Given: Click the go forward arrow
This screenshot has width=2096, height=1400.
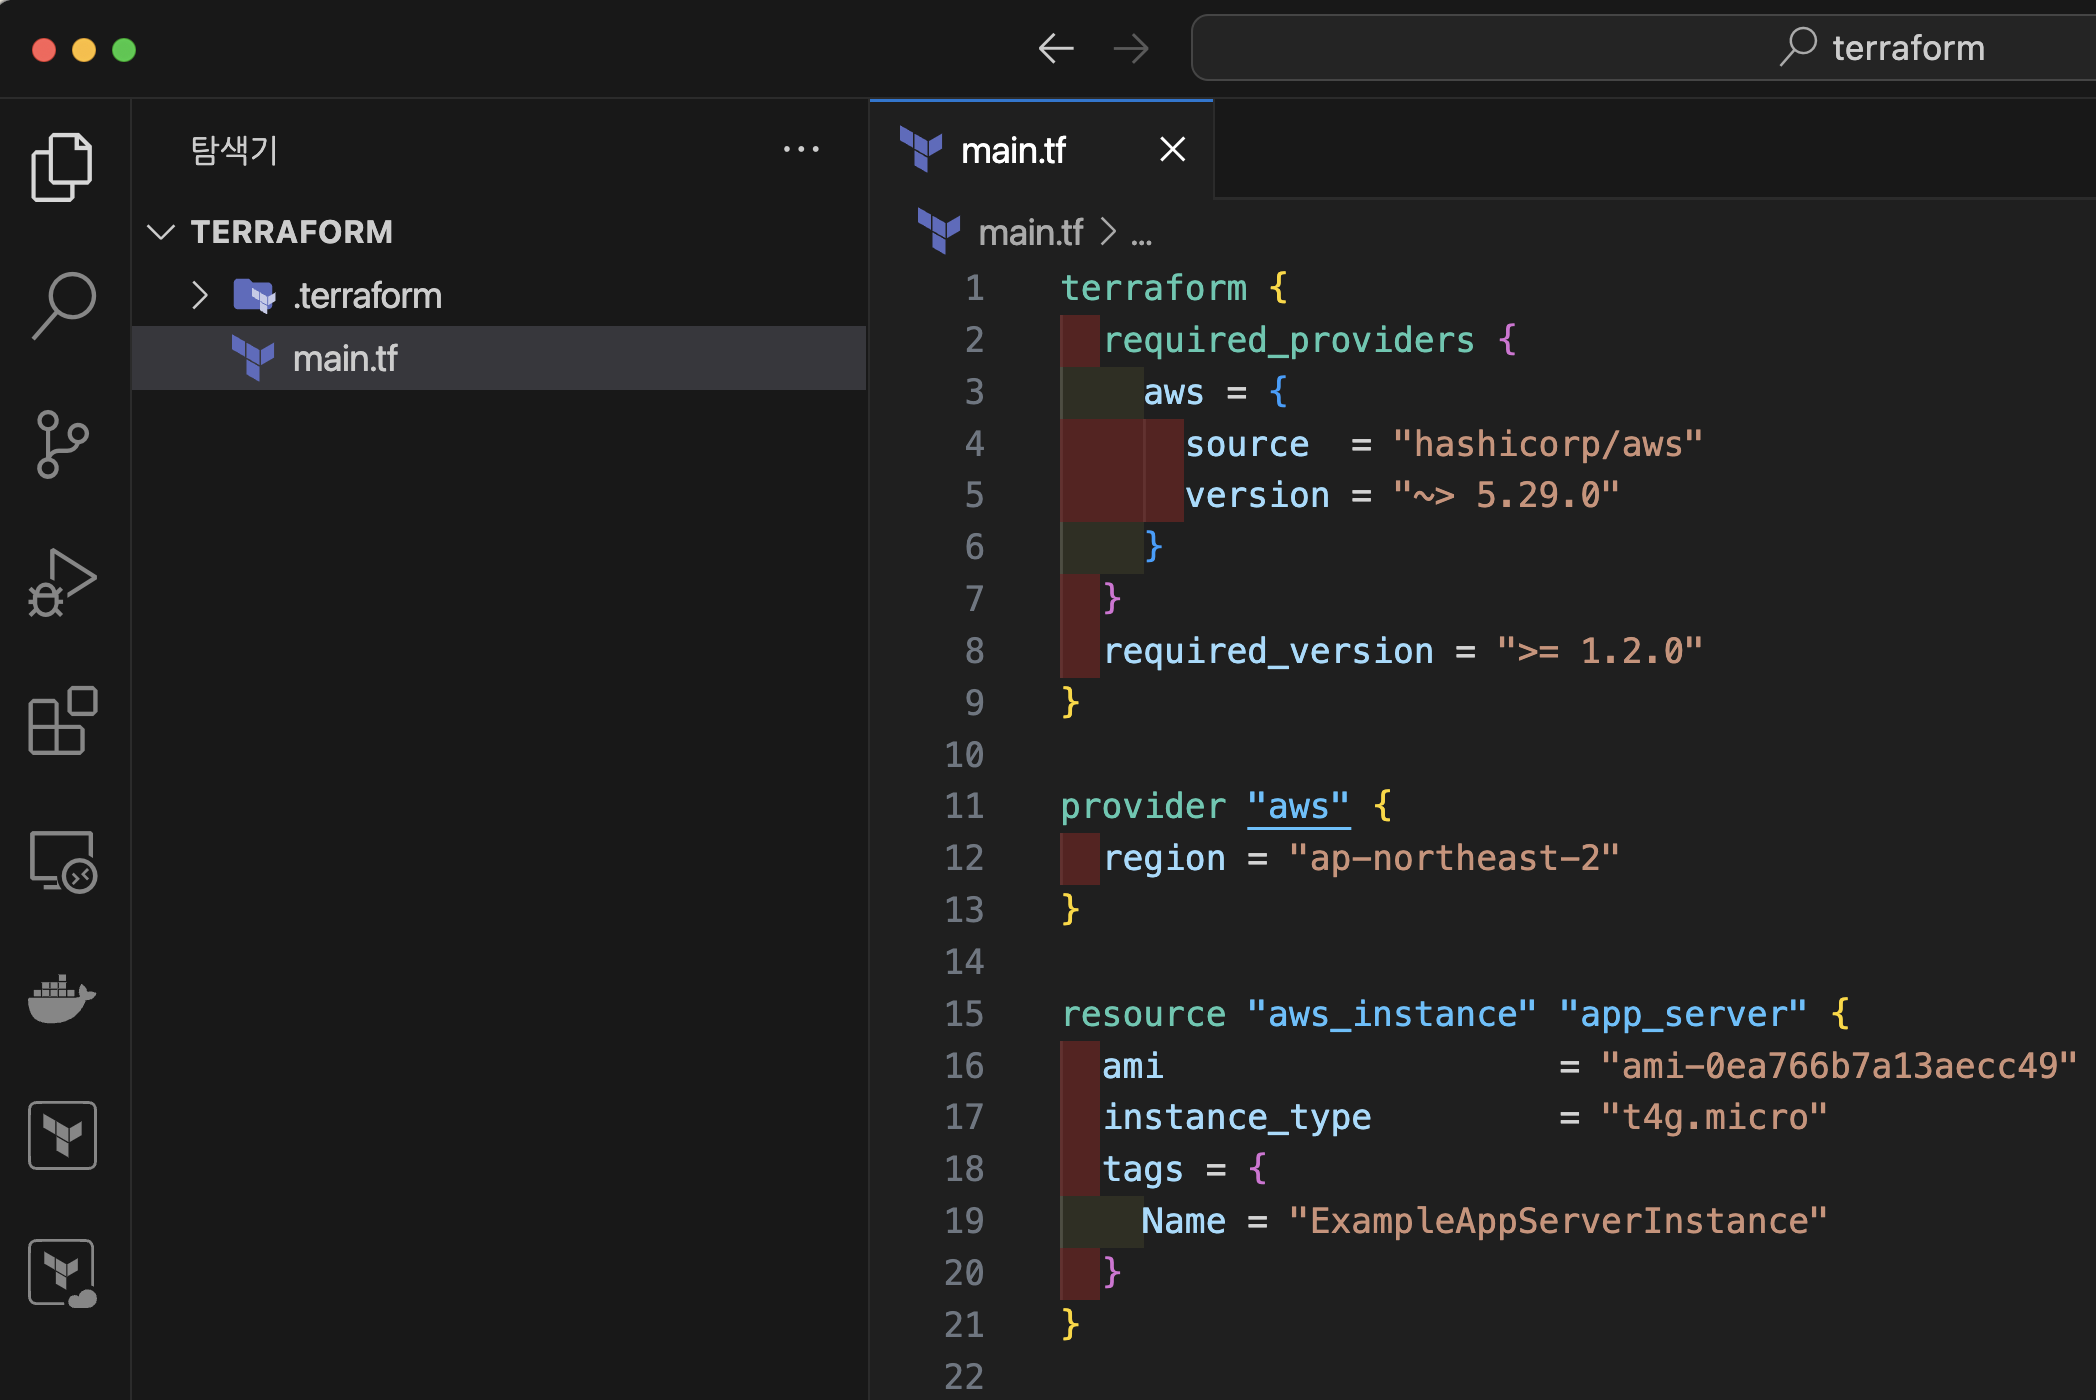Looking at the screenshot, I should coord(1131,48).
